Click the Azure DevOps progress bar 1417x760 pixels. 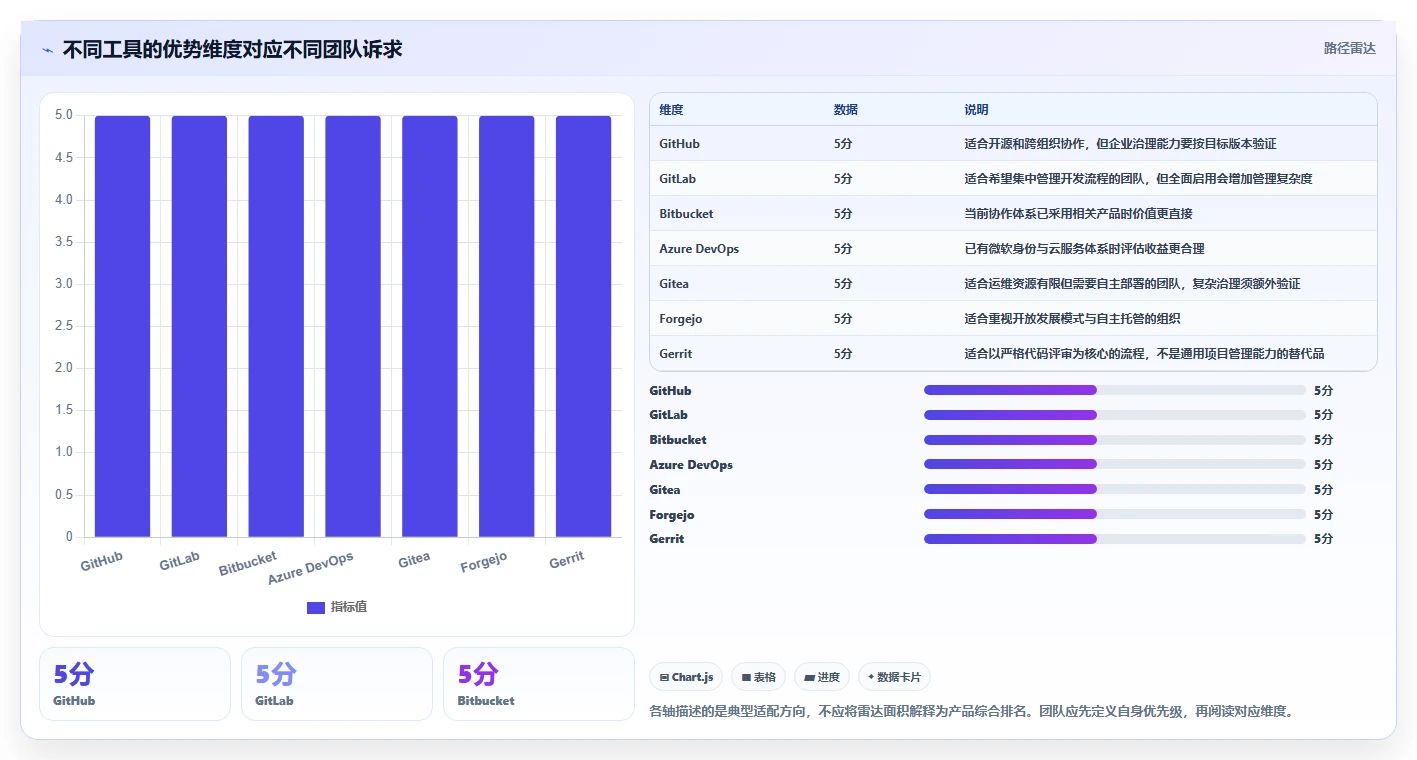pyautogui.click(x=1115, y=464)
